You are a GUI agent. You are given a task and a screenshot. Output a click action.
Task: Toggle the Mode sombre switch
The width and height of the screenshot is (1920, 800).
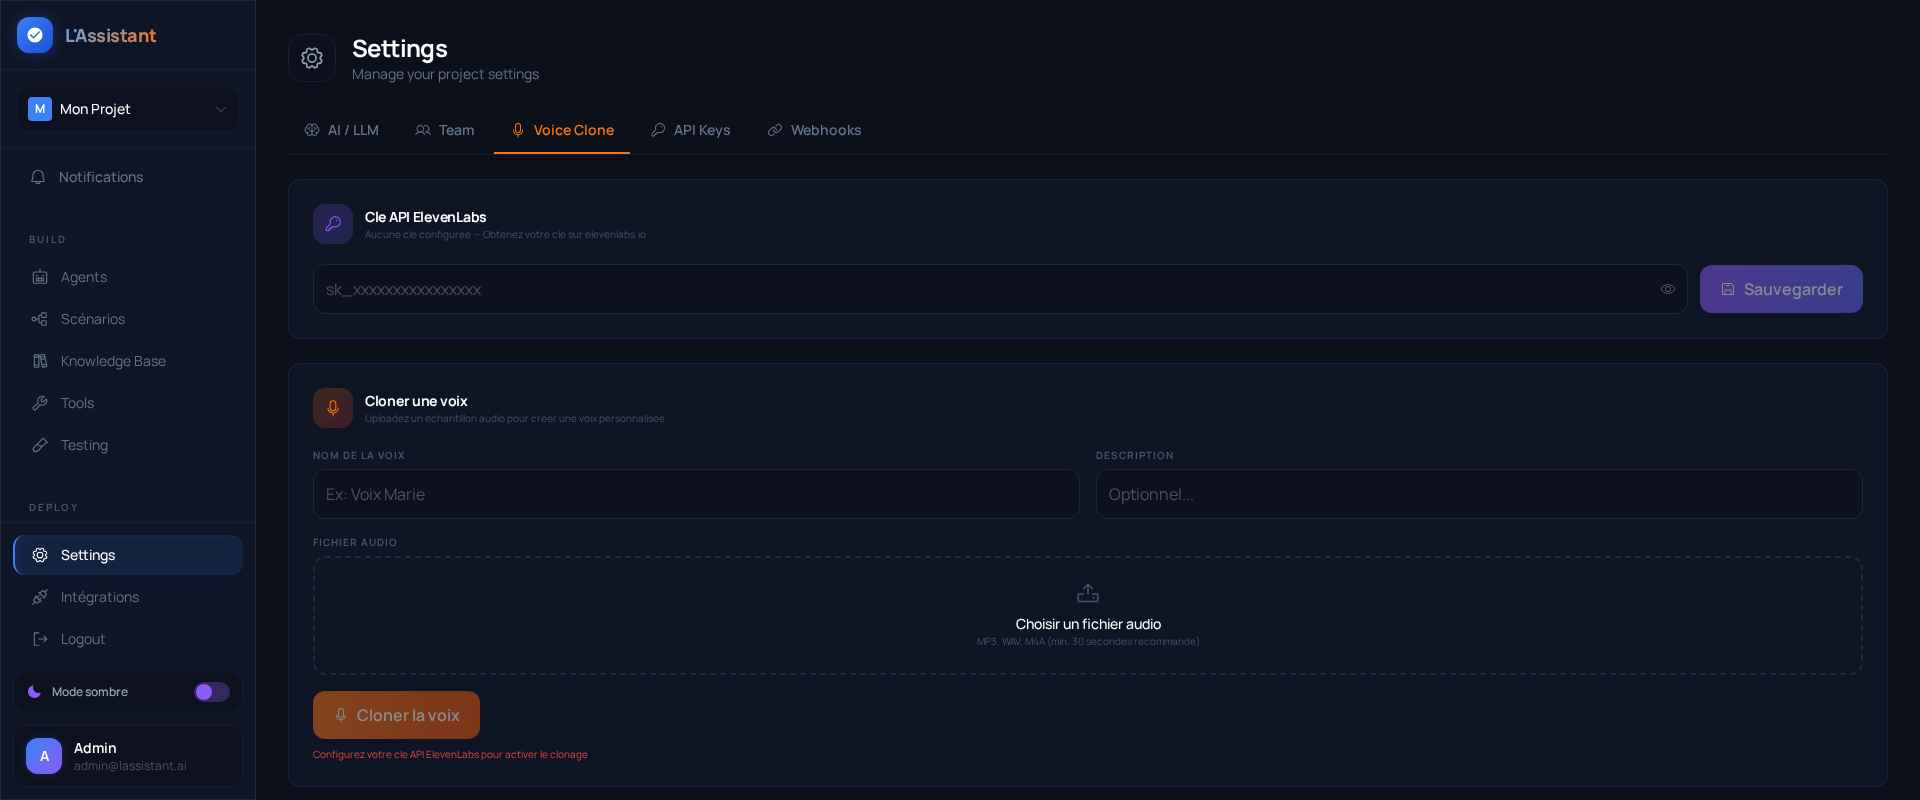point(211,692)
